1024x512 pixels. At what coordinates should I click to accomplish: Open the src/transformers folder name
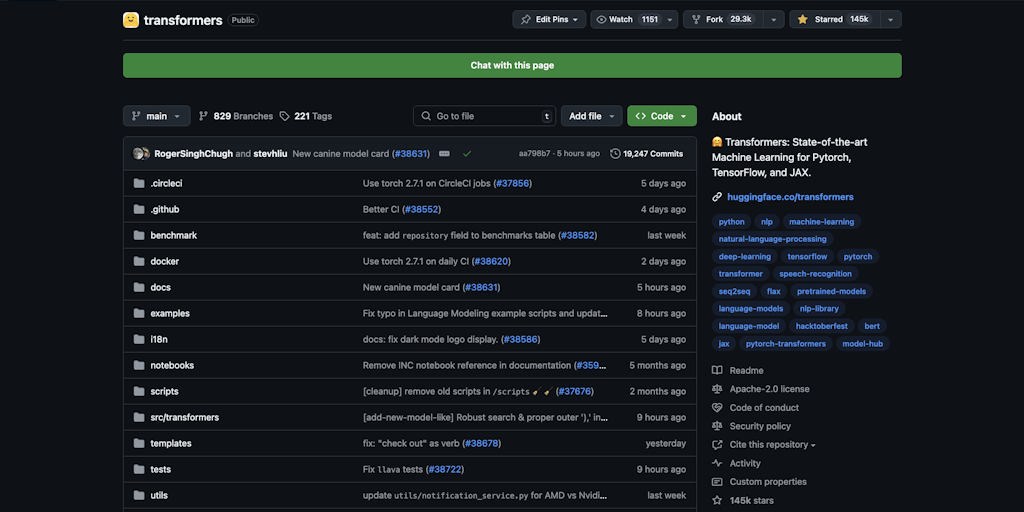(x=185, y=417)
